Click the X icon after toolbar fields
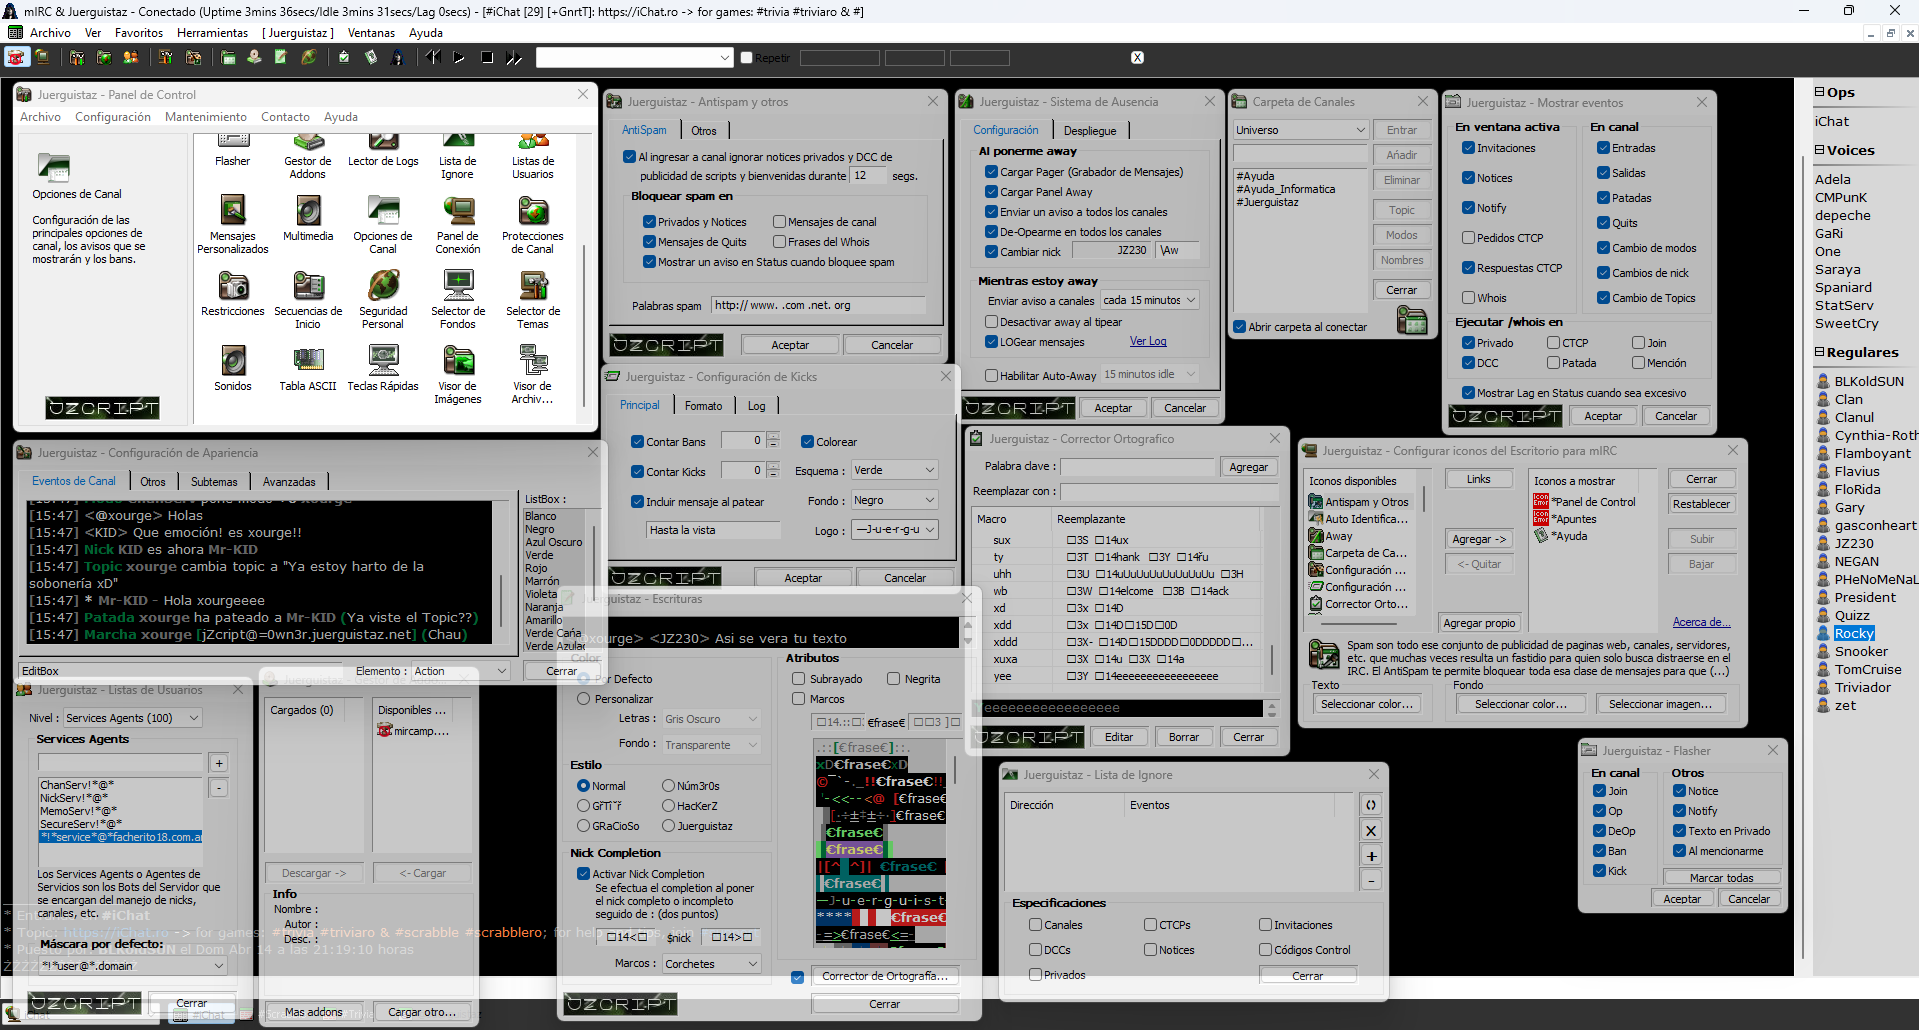This screenshot has width=1919, height=1030. point(1137,58)
